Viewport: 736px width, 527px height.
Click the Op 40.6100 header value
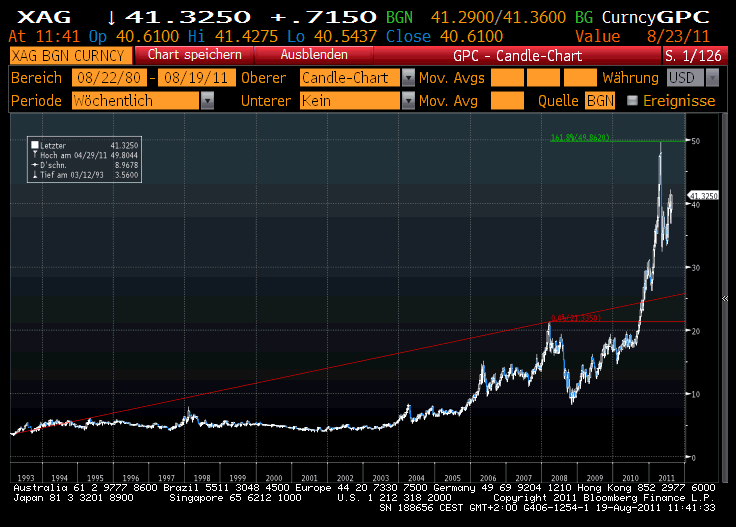[x=134, y=36]
